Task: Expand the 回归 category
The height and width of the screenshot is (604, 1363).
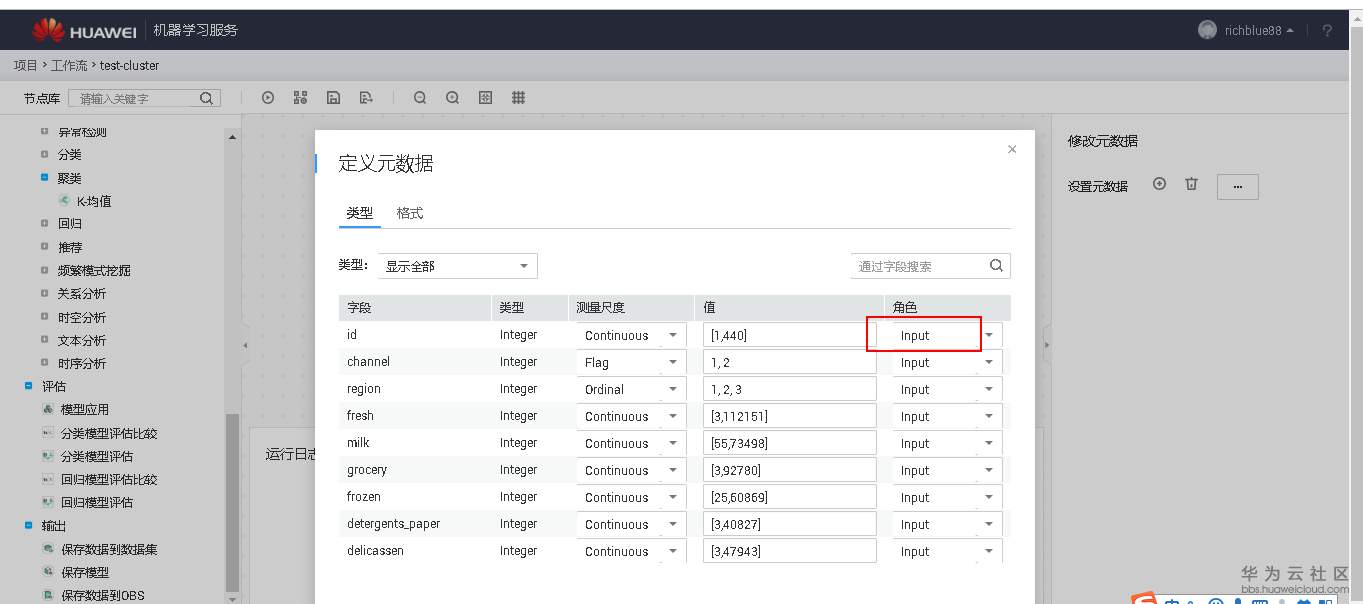Action: point(44,223)
